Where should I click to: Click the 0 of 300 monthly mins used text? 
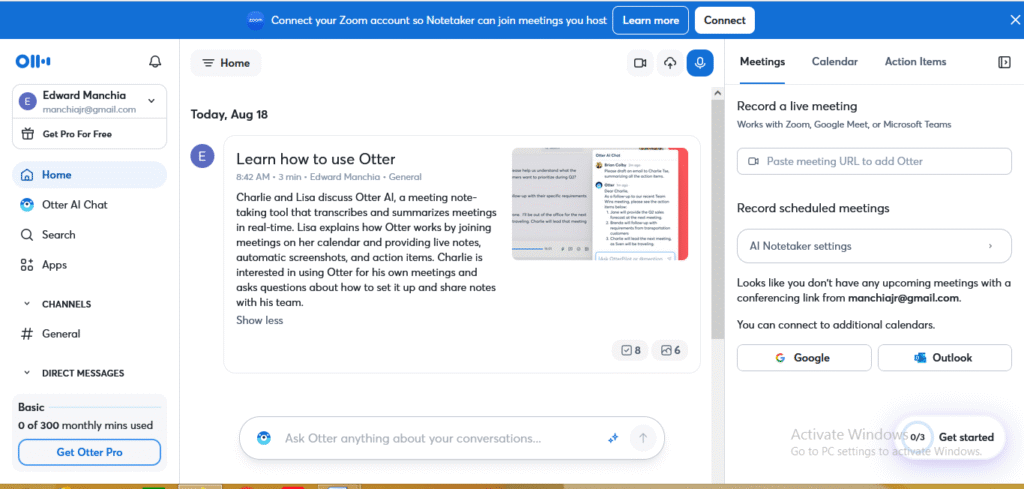86,425
